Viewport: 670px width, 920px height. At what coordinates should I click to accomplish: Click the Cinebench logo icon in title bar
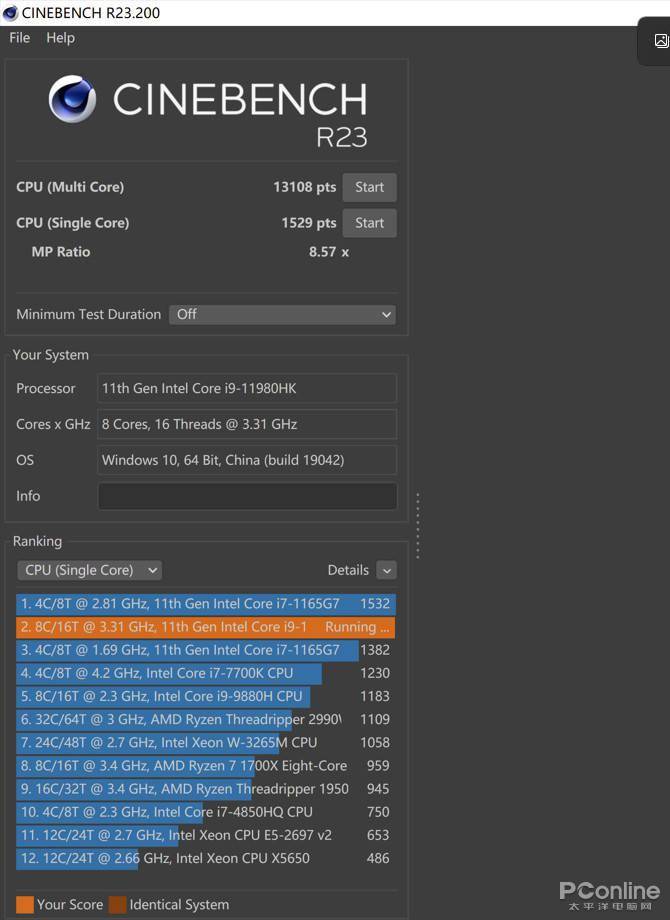pyautogui.click(x=10, y=12)
